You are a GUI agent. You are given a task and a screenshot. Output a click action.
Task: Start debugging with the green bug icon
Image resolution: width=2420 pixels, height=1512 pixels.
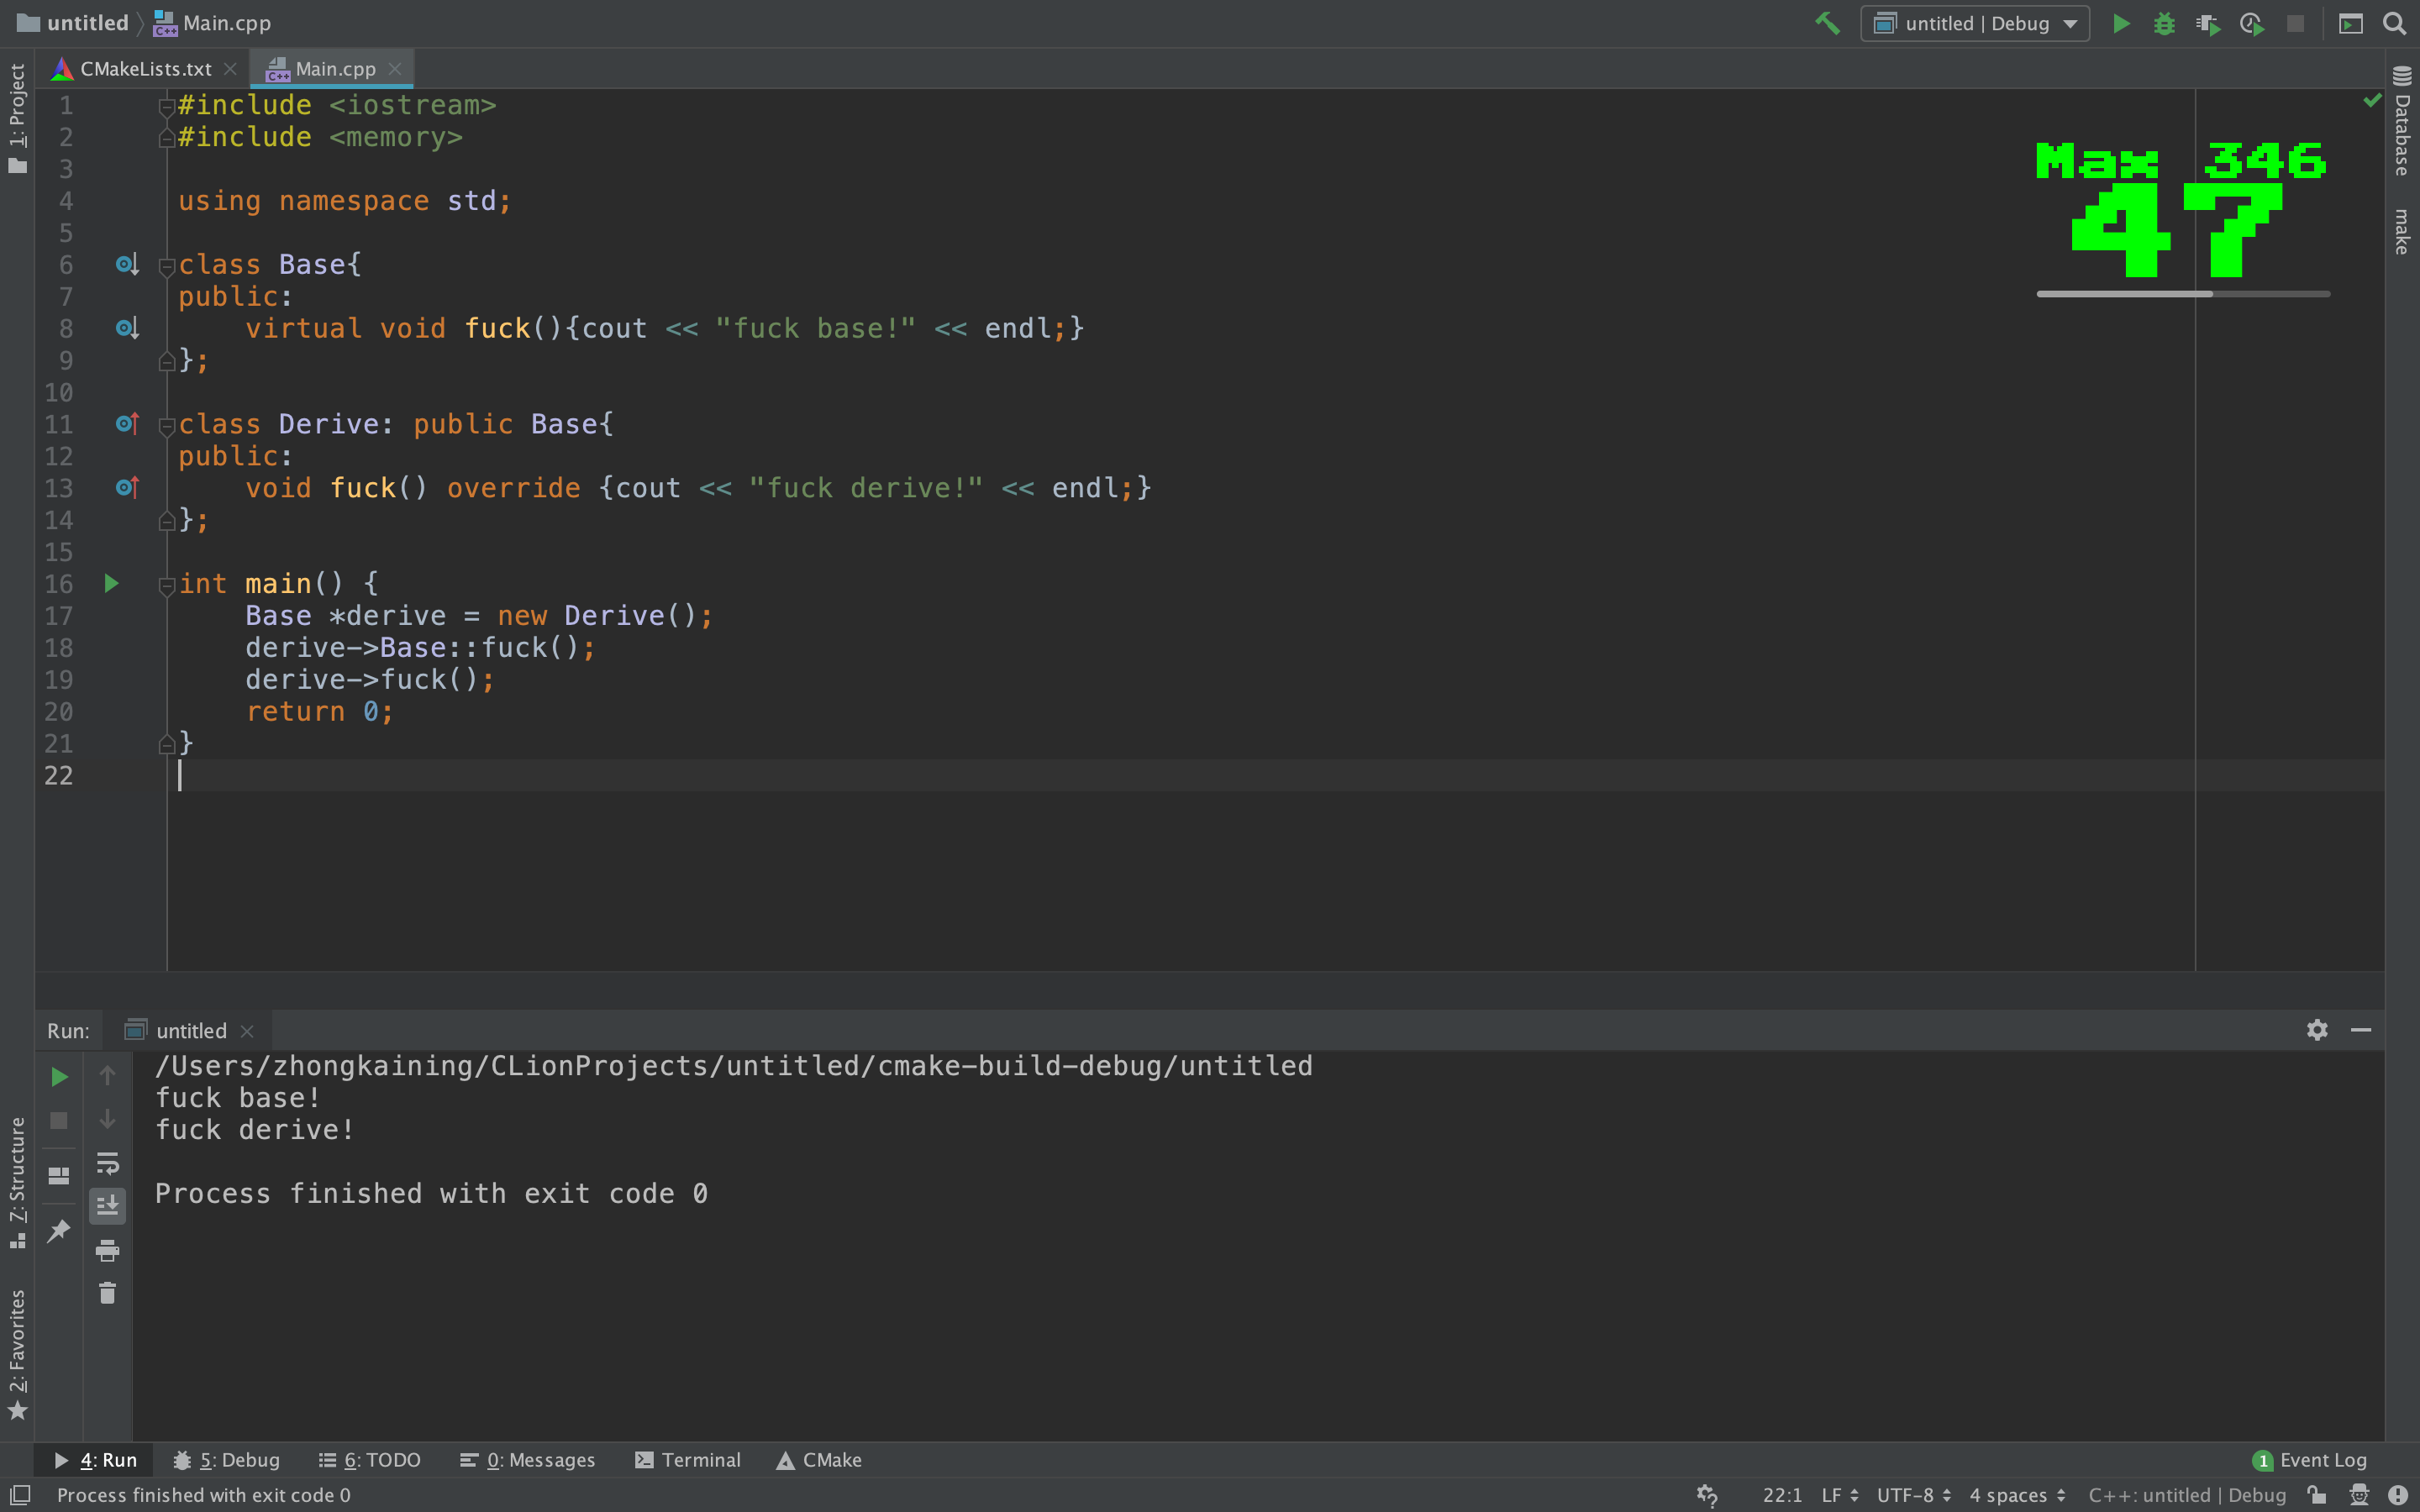point(2164,23)
